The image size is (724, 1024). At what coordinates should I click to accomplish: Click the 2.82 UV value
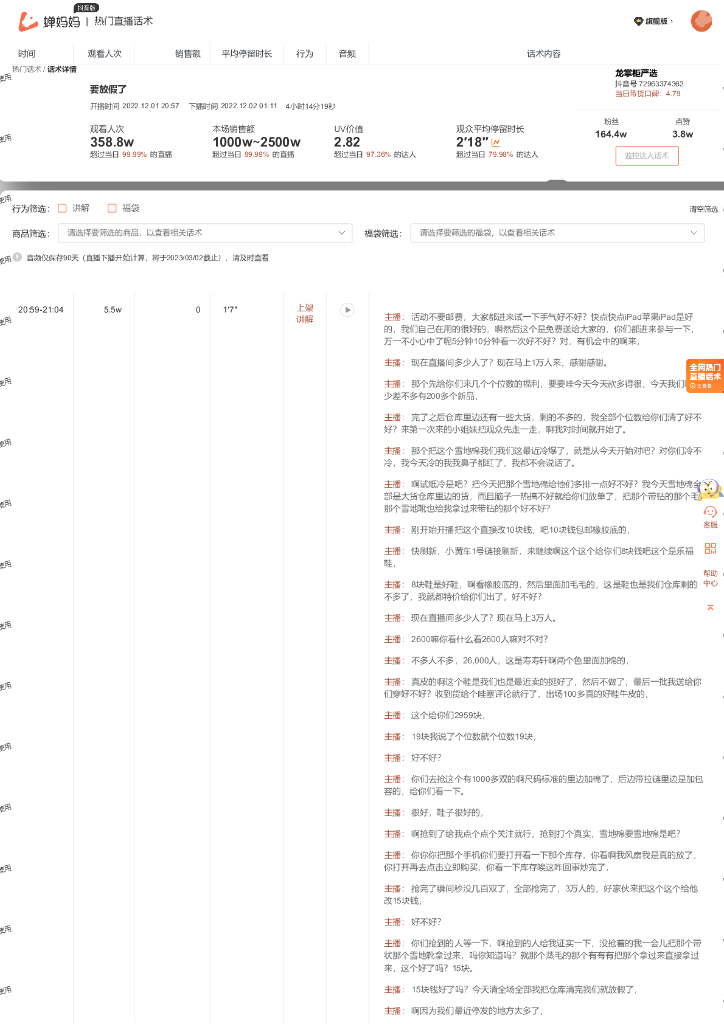coord(347,142)
